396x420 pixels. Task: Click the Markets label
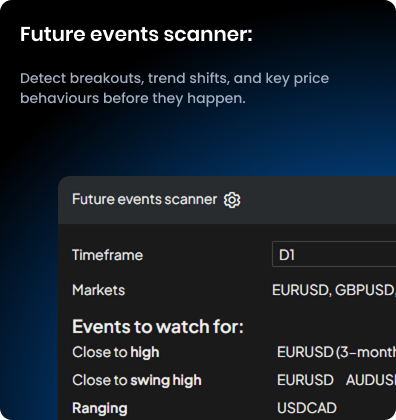click(x=99, y=290)
